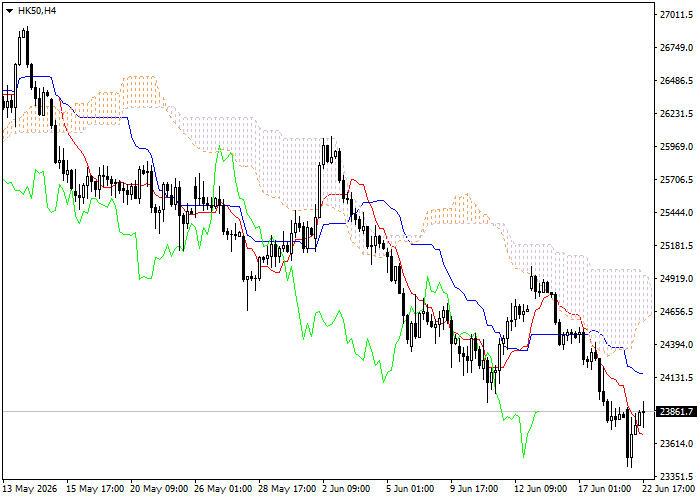Click the 28 May 17:00 time label
Screen dimensions: 700x500
(287, 489)
